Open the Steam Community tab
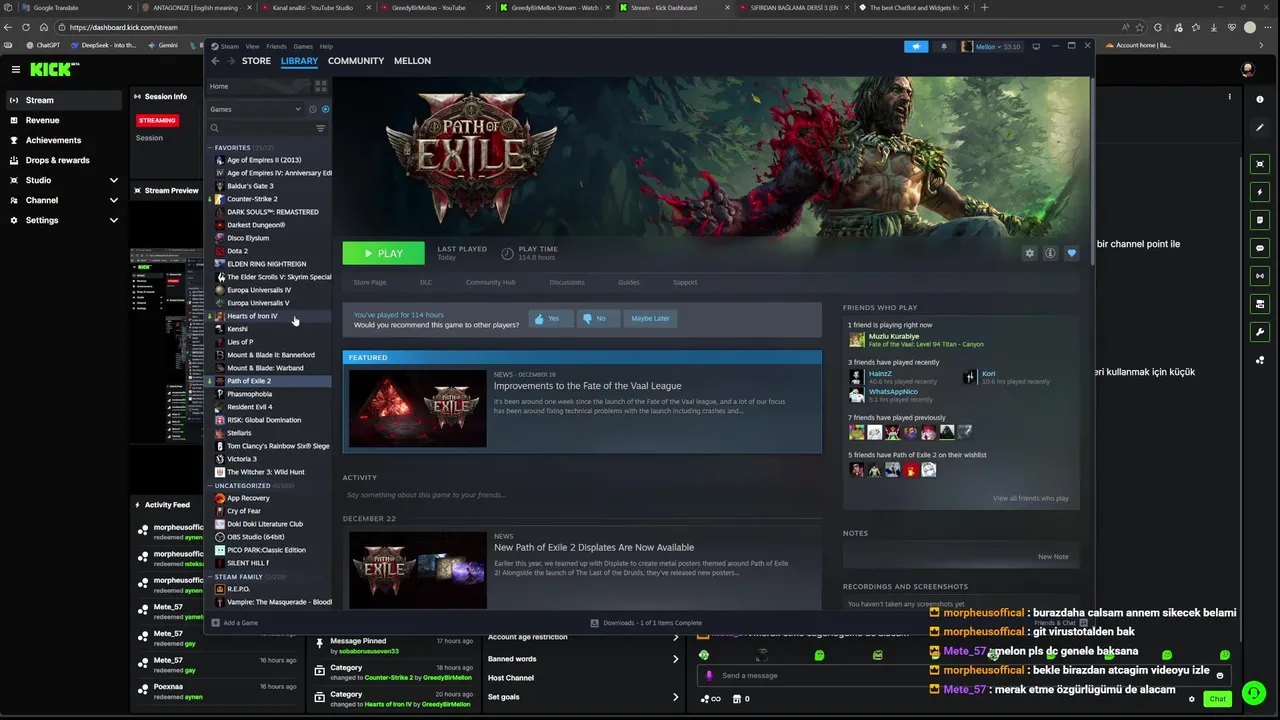The image size is (1280, 720). [356, 61]
